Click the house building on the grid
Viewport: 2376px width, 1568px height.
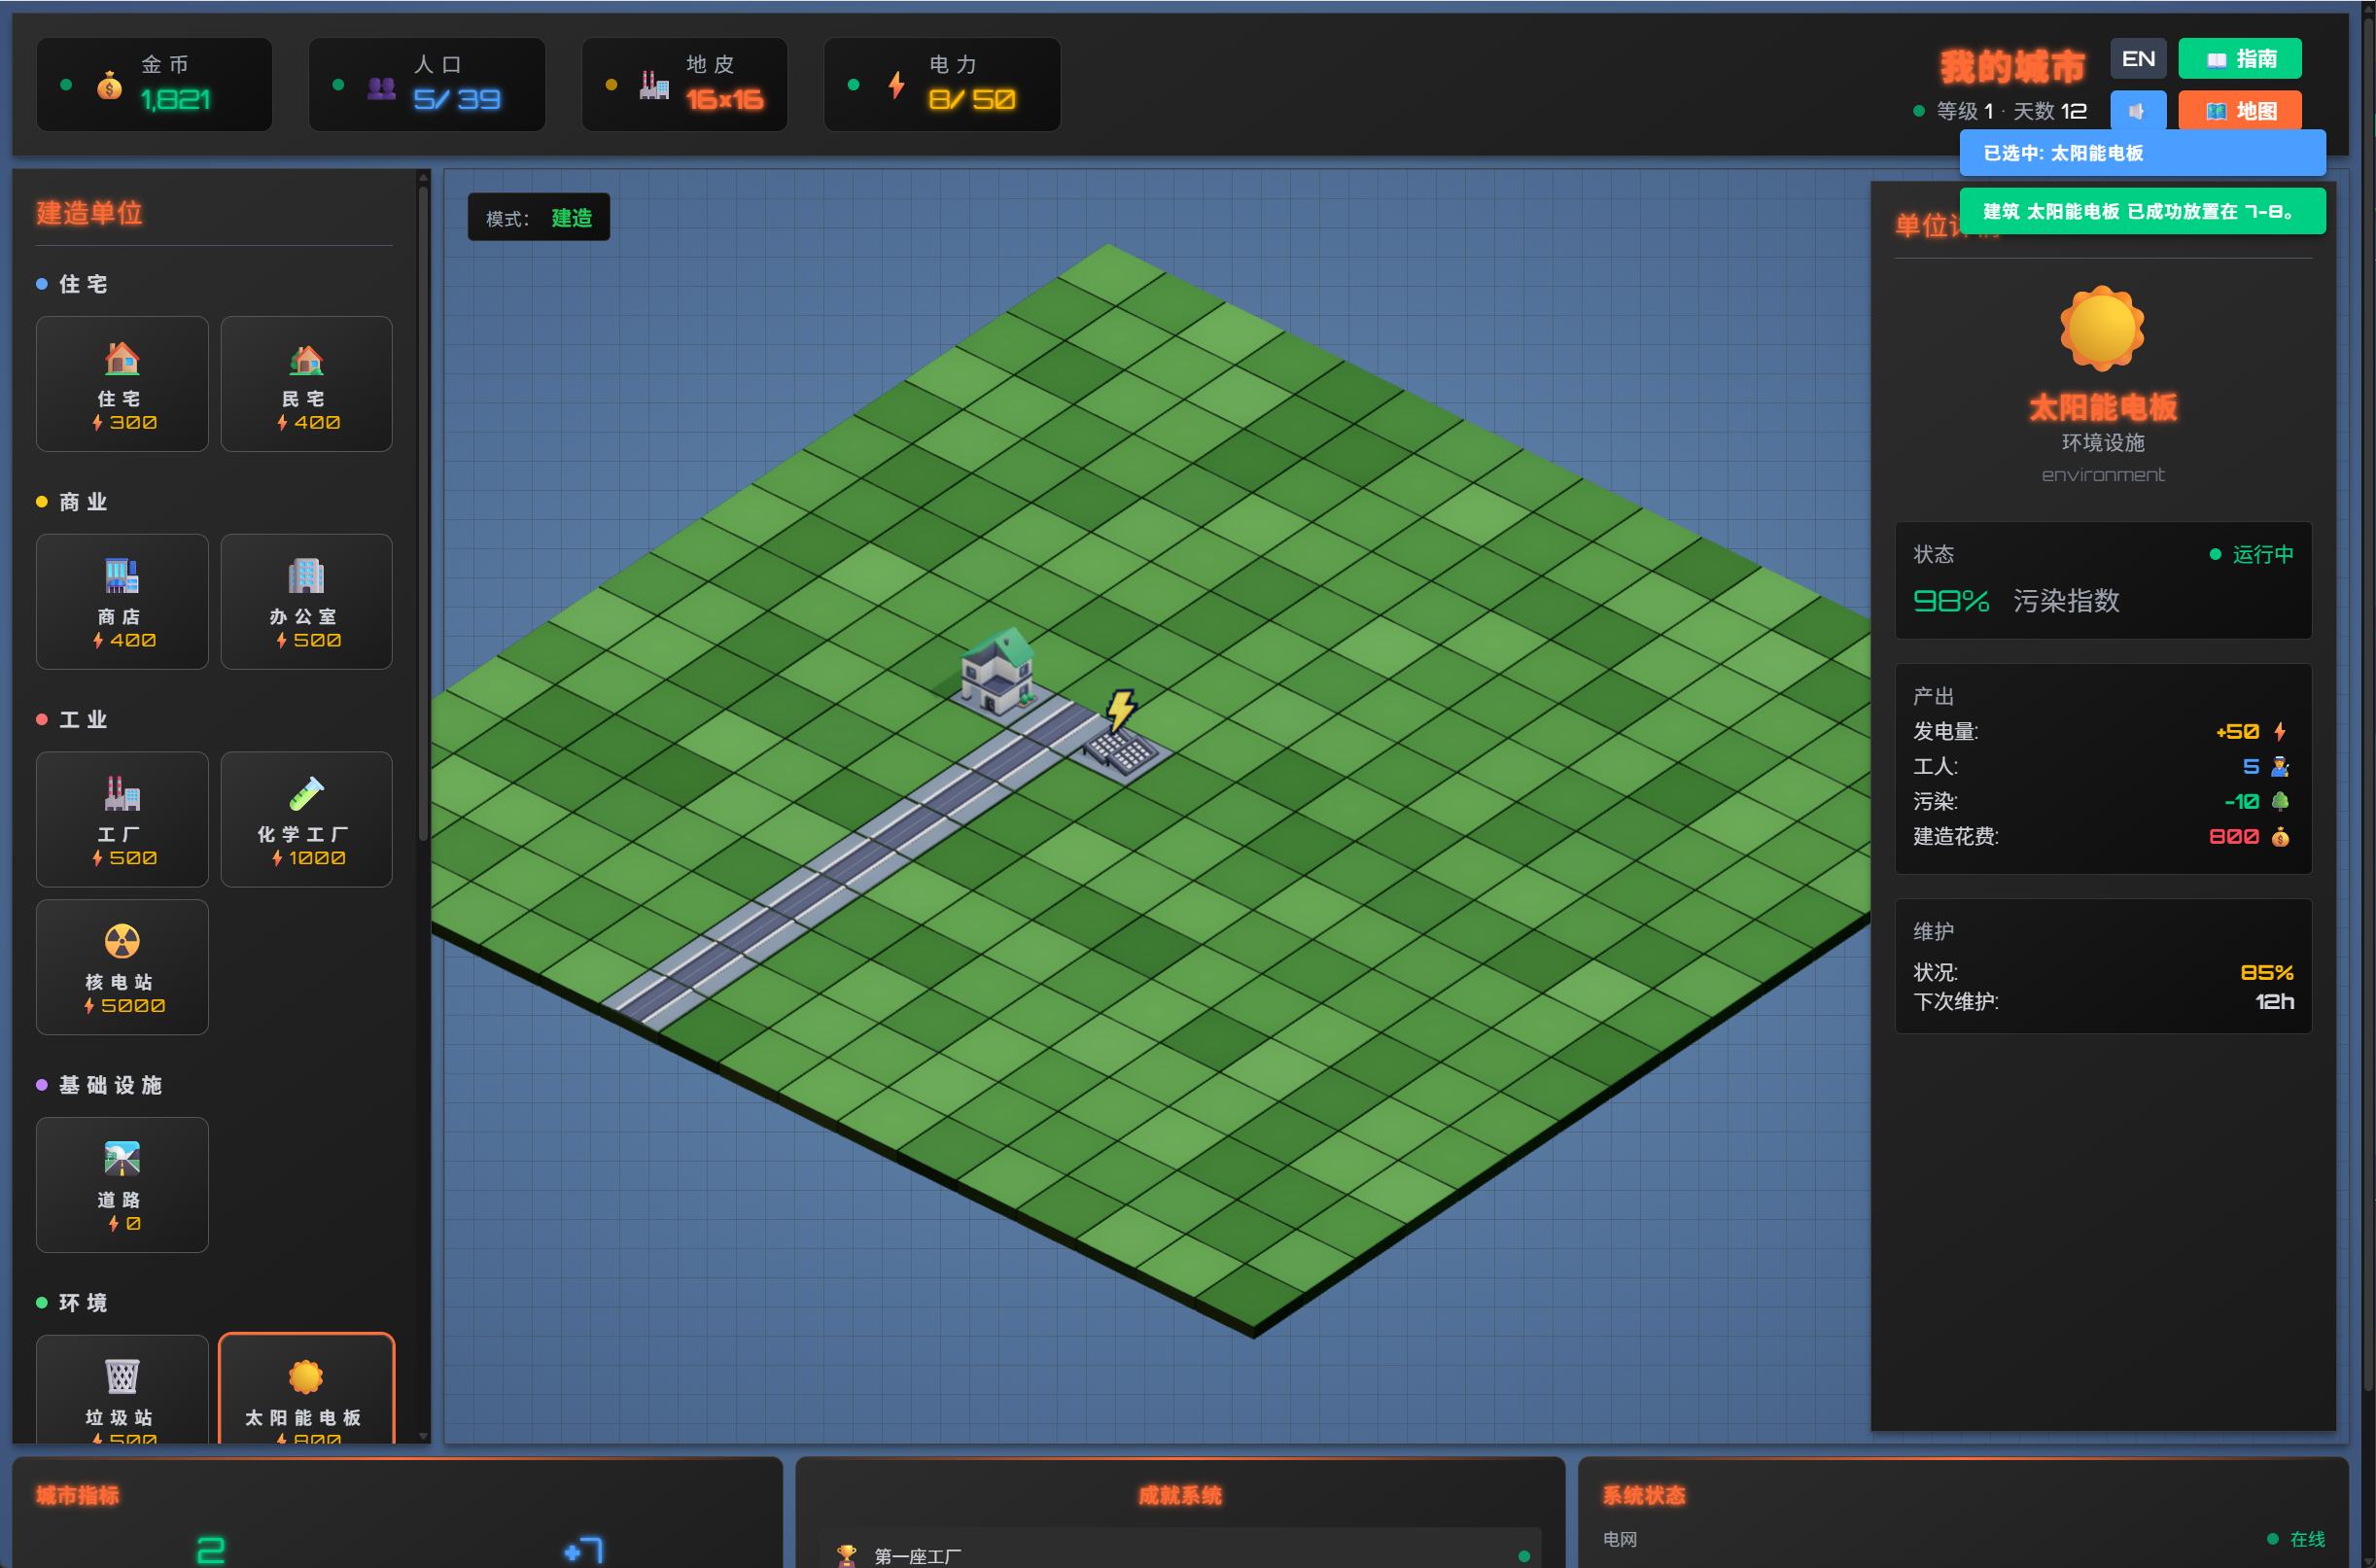pos(996,674)
